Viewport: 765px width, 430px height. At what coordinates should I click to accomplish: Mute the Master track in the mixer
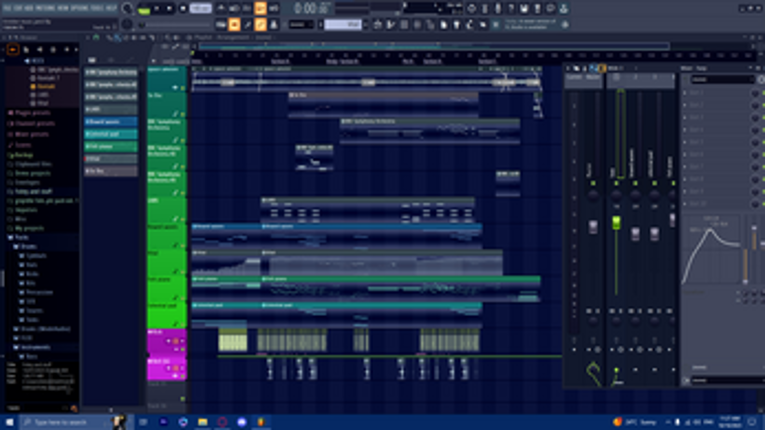[x=593, y=183]
